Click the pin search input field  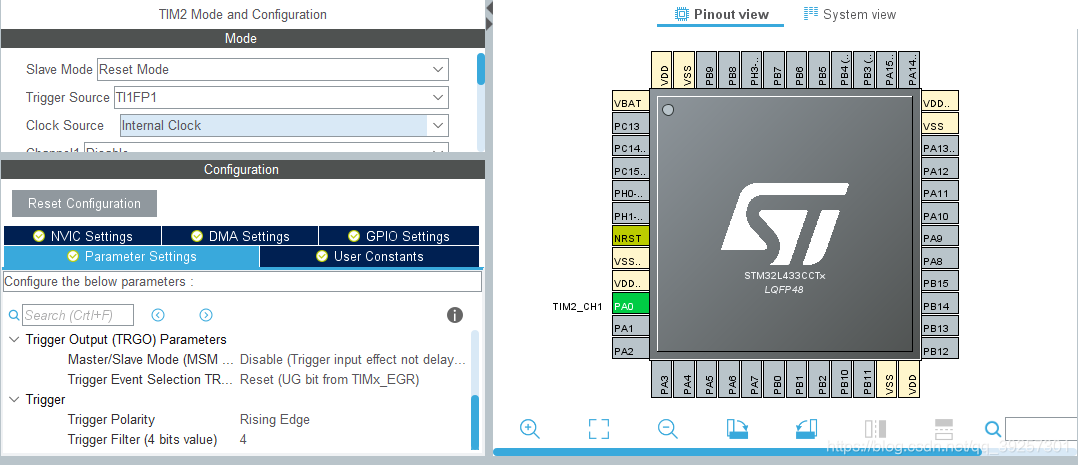(x=1041, y=429)
